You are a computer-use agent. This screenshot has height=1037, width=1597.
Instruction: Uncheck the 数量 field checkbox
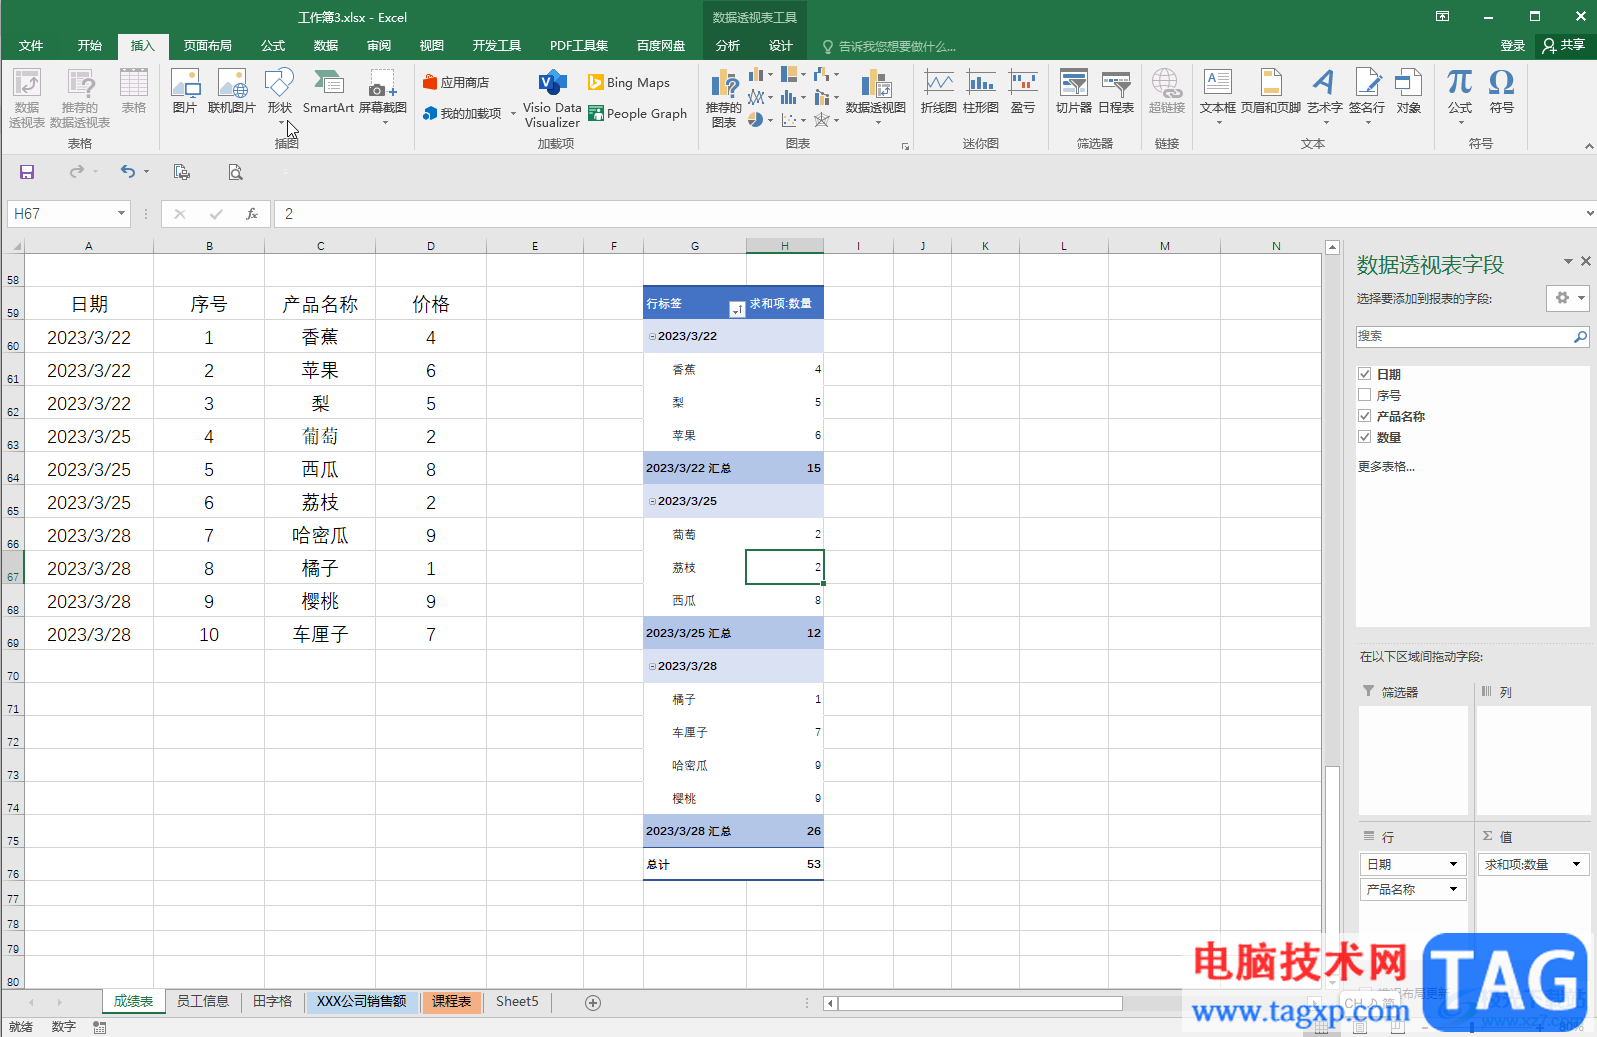click(1364, 437)
